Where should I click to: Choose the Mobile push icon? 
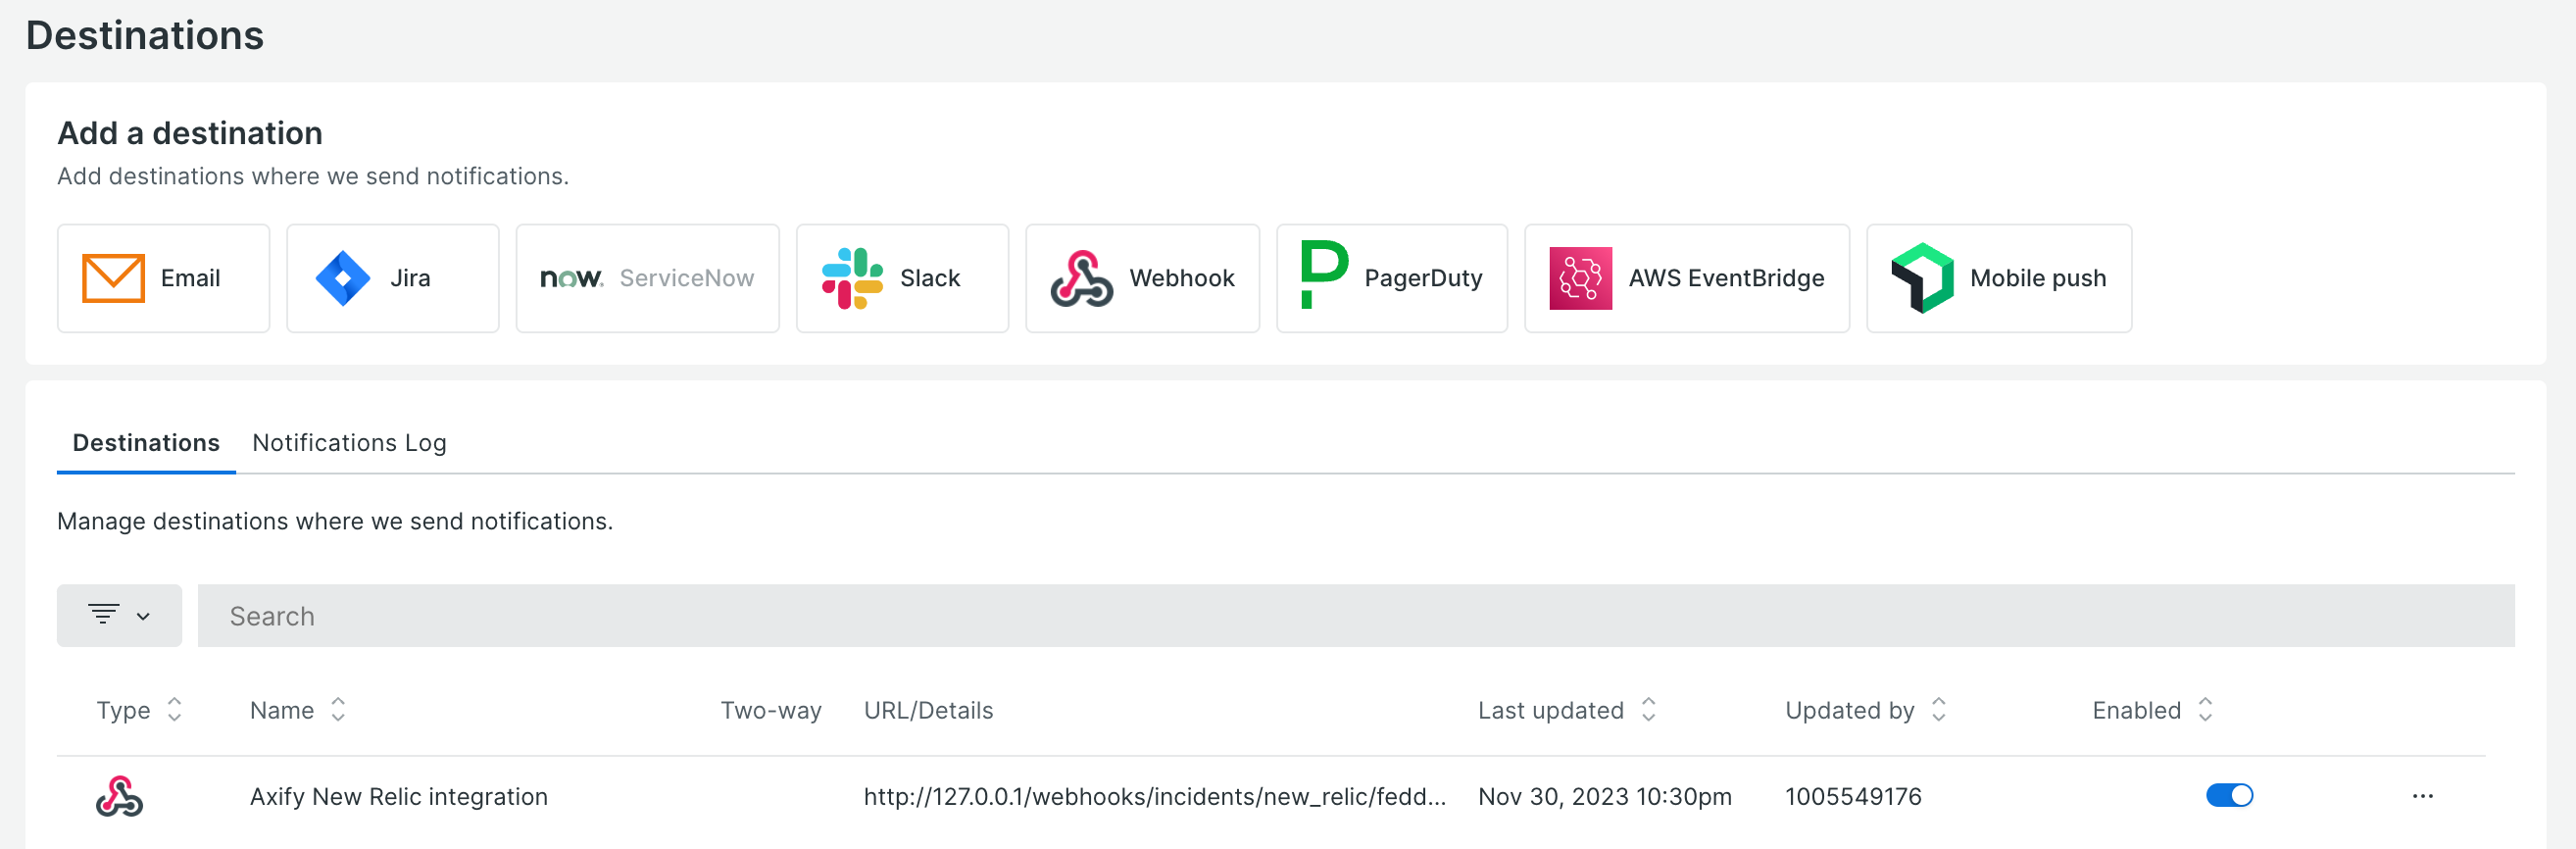tap(1922, 278)
